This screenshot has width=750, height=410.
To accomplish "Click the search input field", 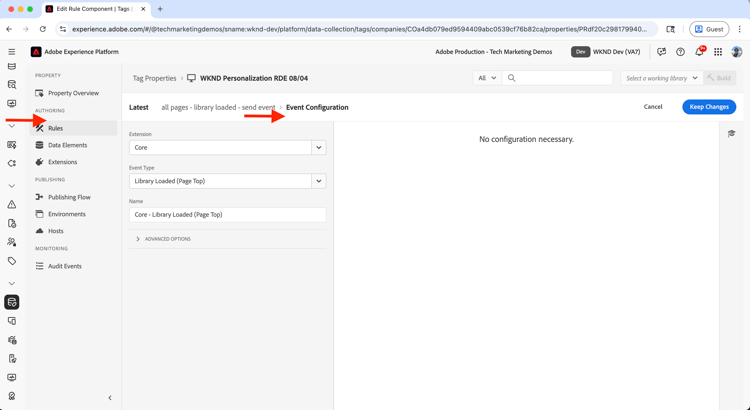I will pos(557,78).
